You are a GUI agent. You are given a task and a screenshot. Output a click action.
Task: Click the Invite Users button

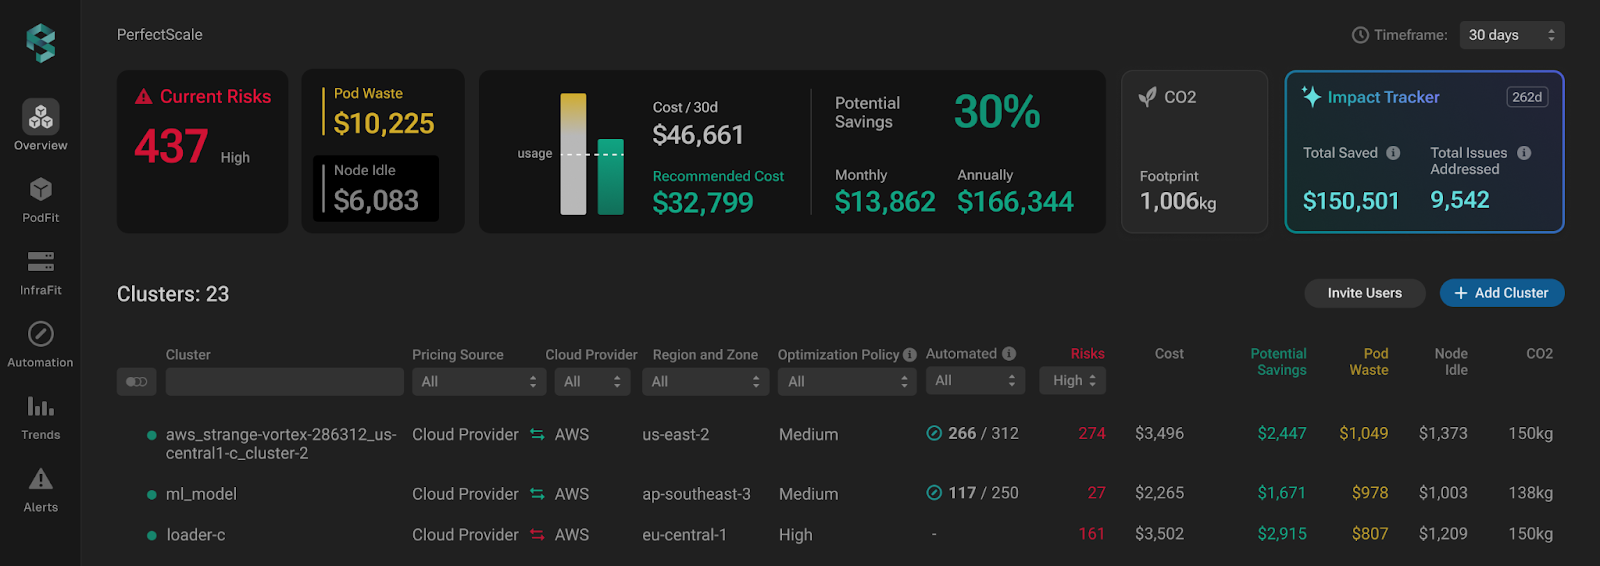pyautogui.click(x=1365, y=293)
